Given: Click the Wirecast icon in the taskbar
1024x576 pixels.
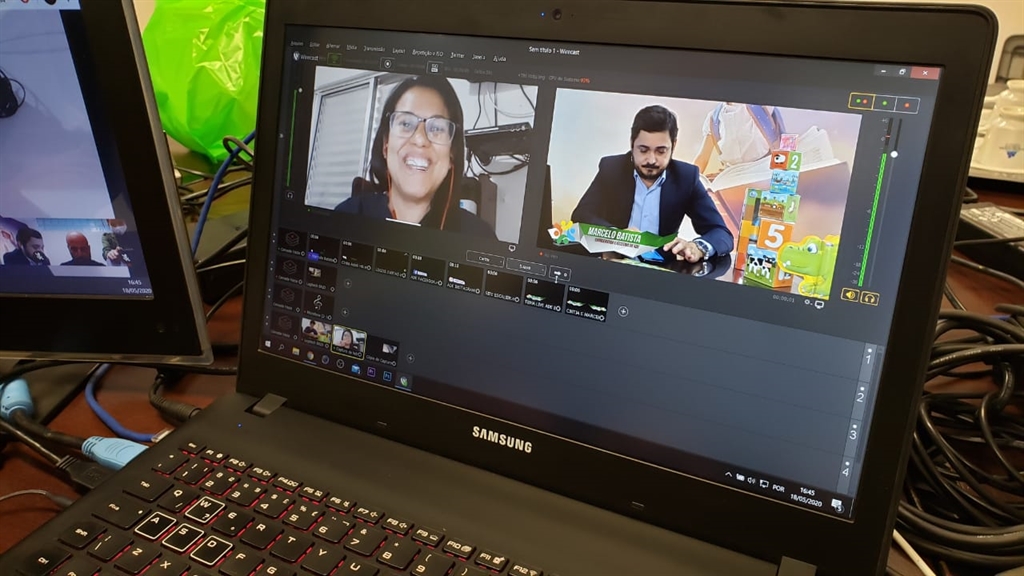Looking at the screenshot, I should point(404,381).
